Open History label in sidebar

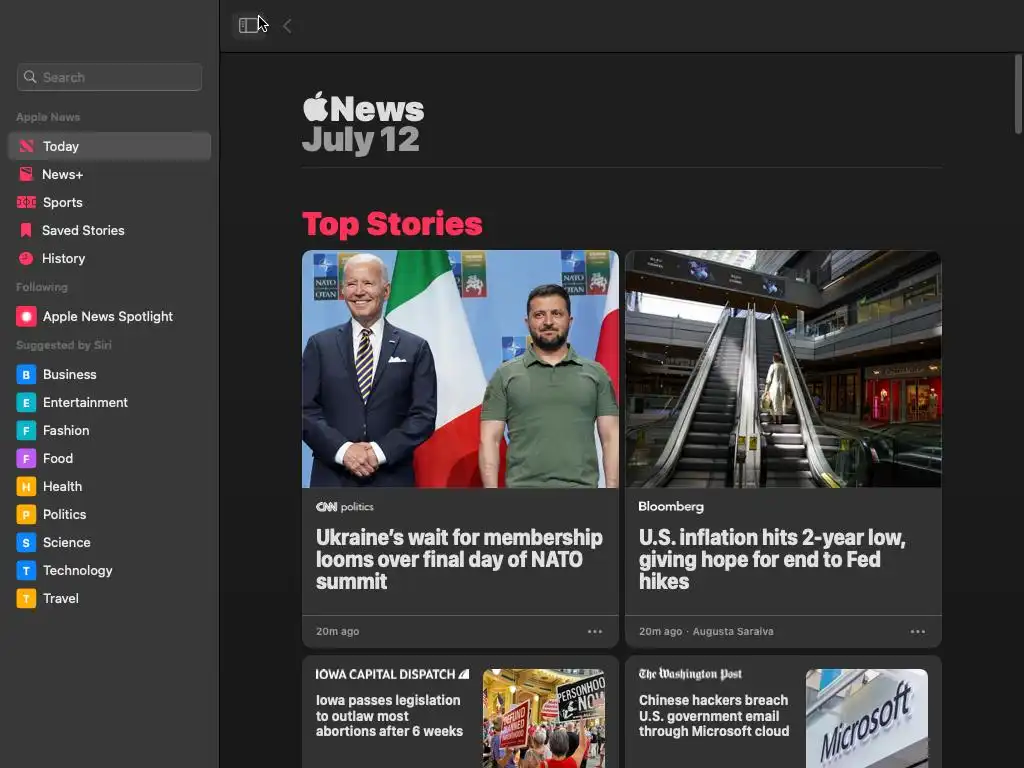tap(63, 259)
